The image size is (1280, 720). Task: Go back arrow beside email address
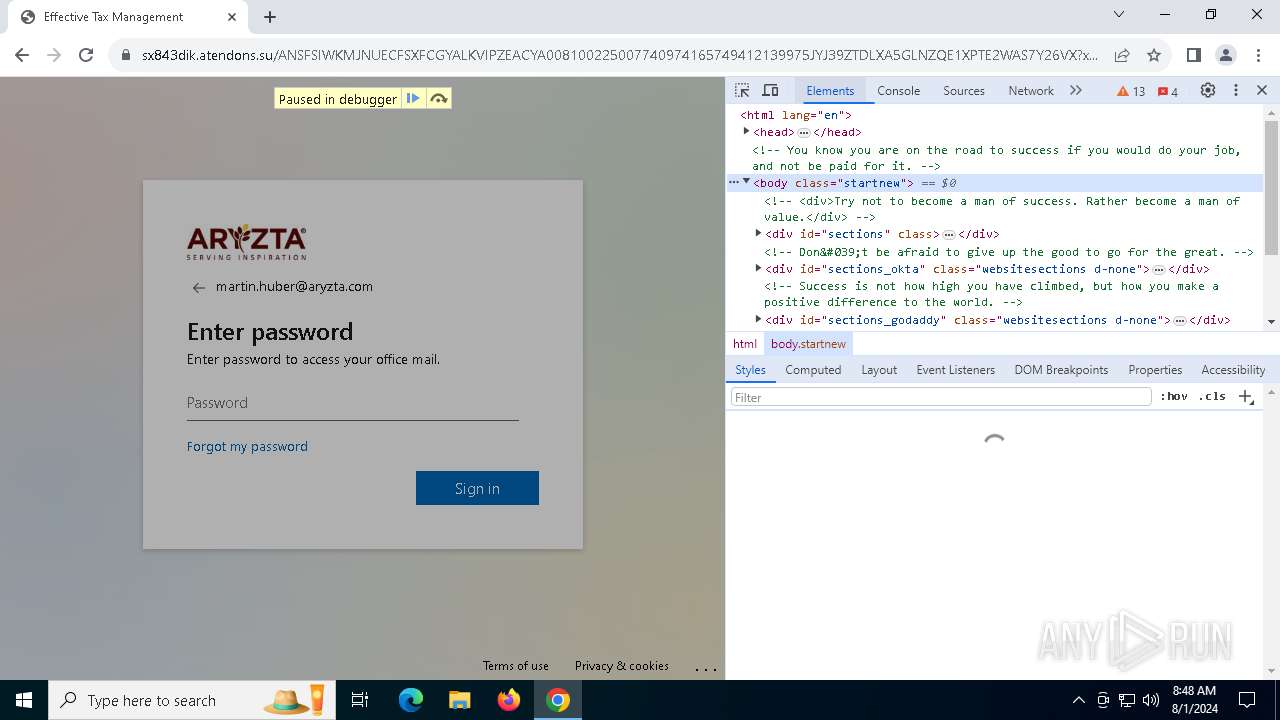198,287
